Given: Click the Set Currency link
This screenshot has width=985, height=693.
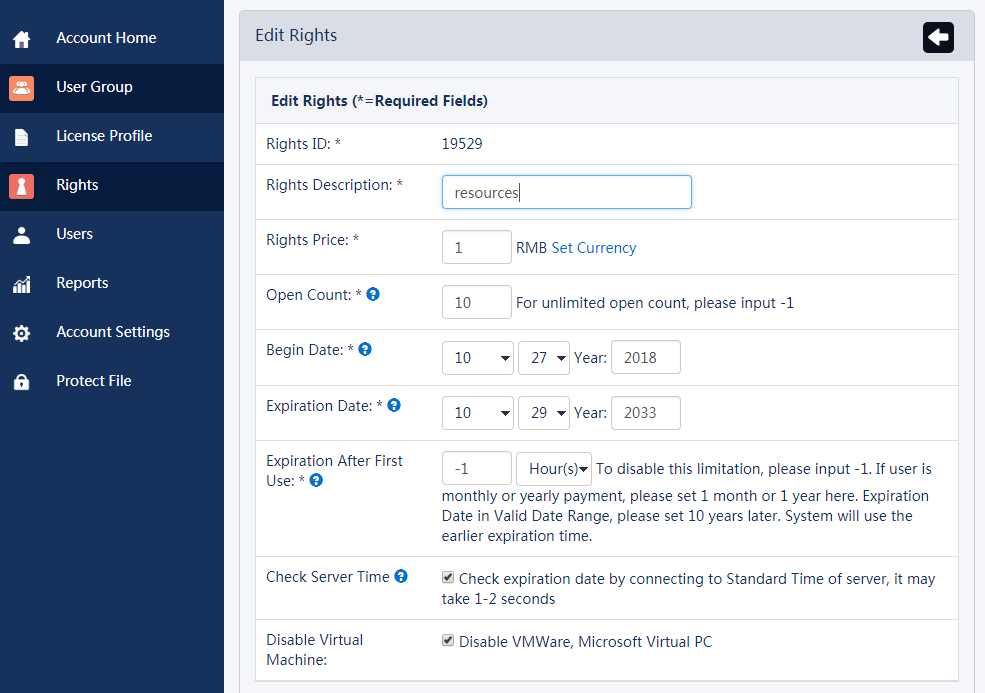Looking at the screenshot, I should [x=594, y=248].
